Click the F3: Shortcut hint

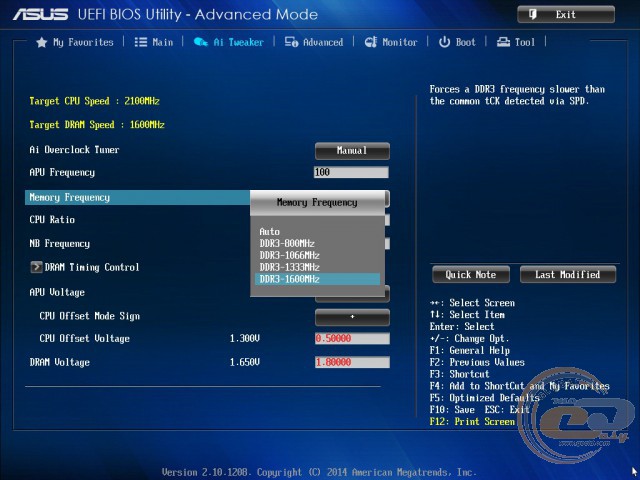(x=460, y=374)
